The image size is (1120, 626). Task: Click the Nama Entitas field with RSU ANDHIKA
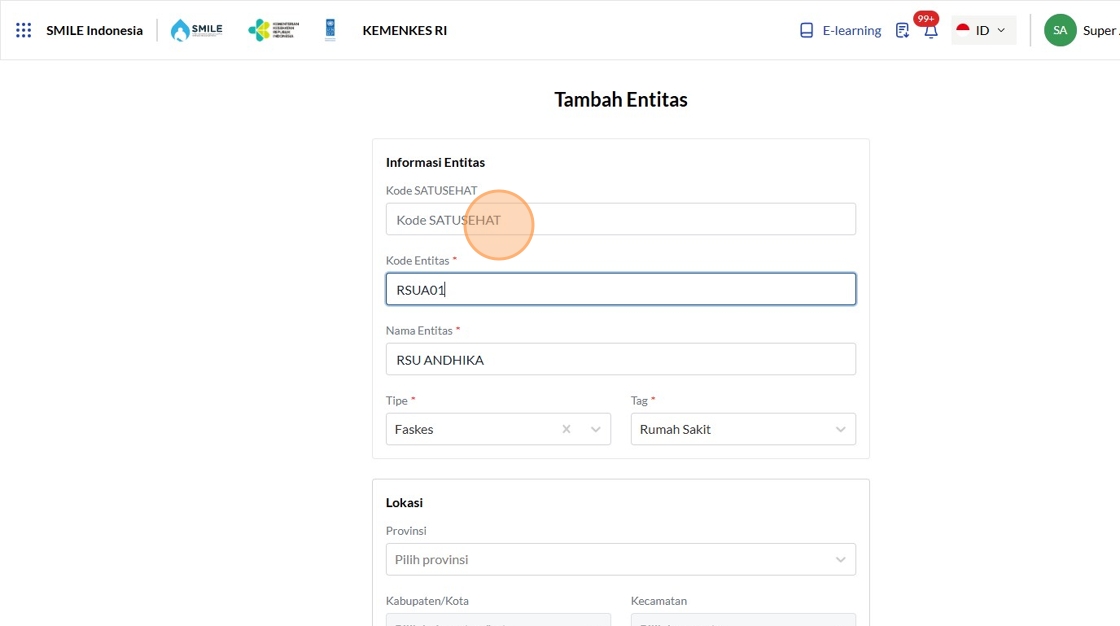620,359
